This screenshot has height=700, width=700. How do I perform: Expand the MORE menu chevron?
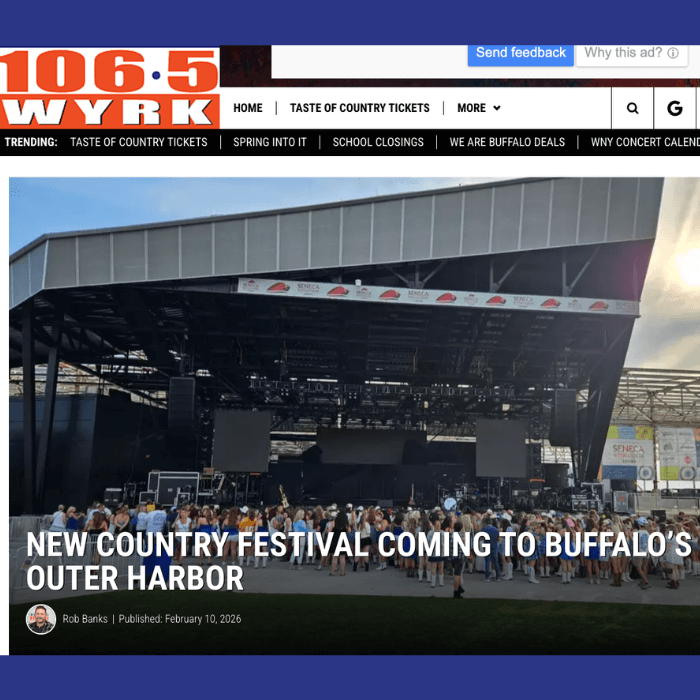pos(496,108)
